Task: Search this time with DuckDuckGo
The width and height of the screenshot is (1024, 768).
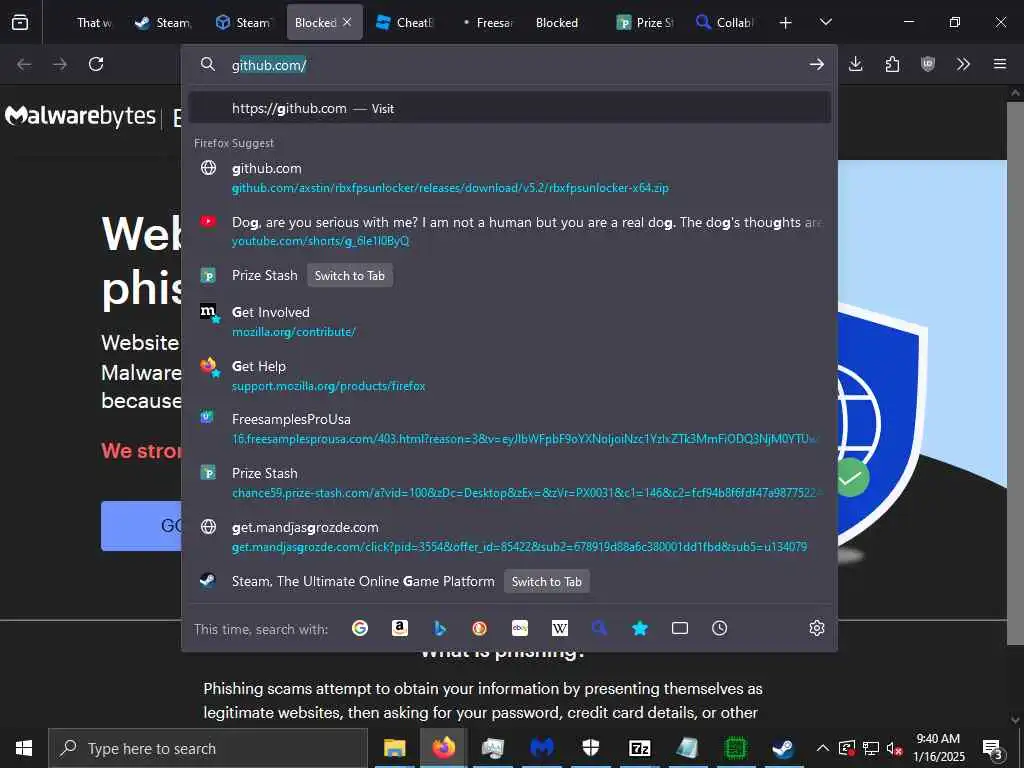Action: (479, 628)
